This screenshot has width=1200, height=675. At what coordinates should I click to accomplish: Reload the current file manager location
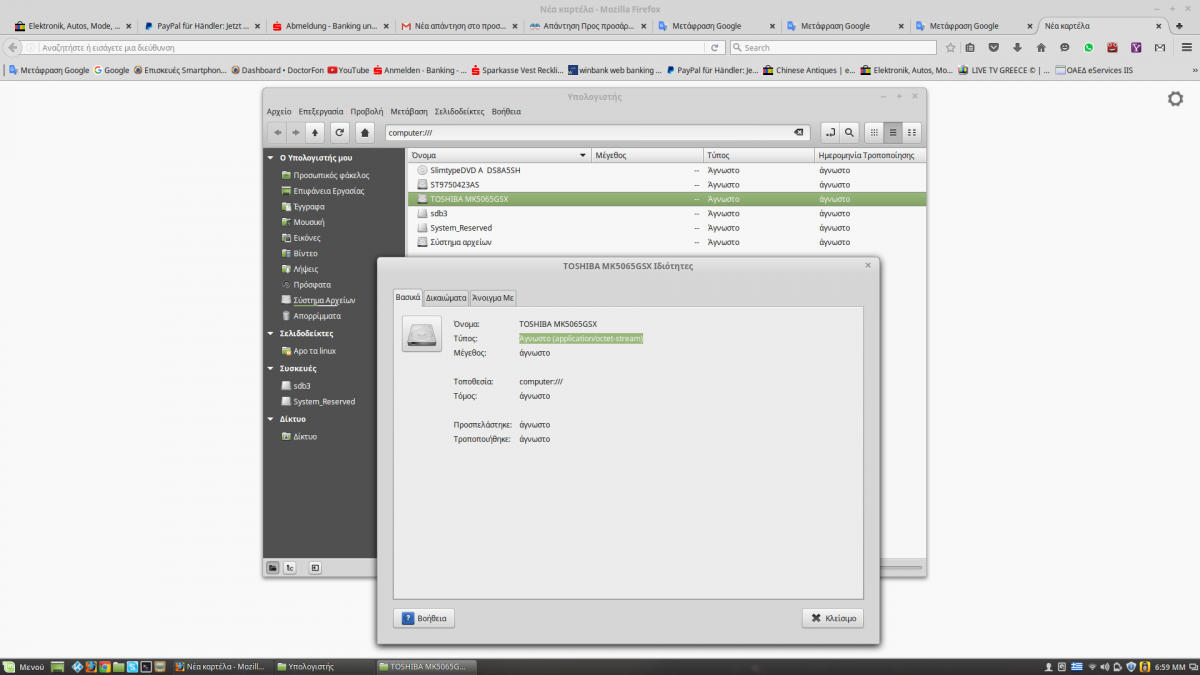[340, 132]
